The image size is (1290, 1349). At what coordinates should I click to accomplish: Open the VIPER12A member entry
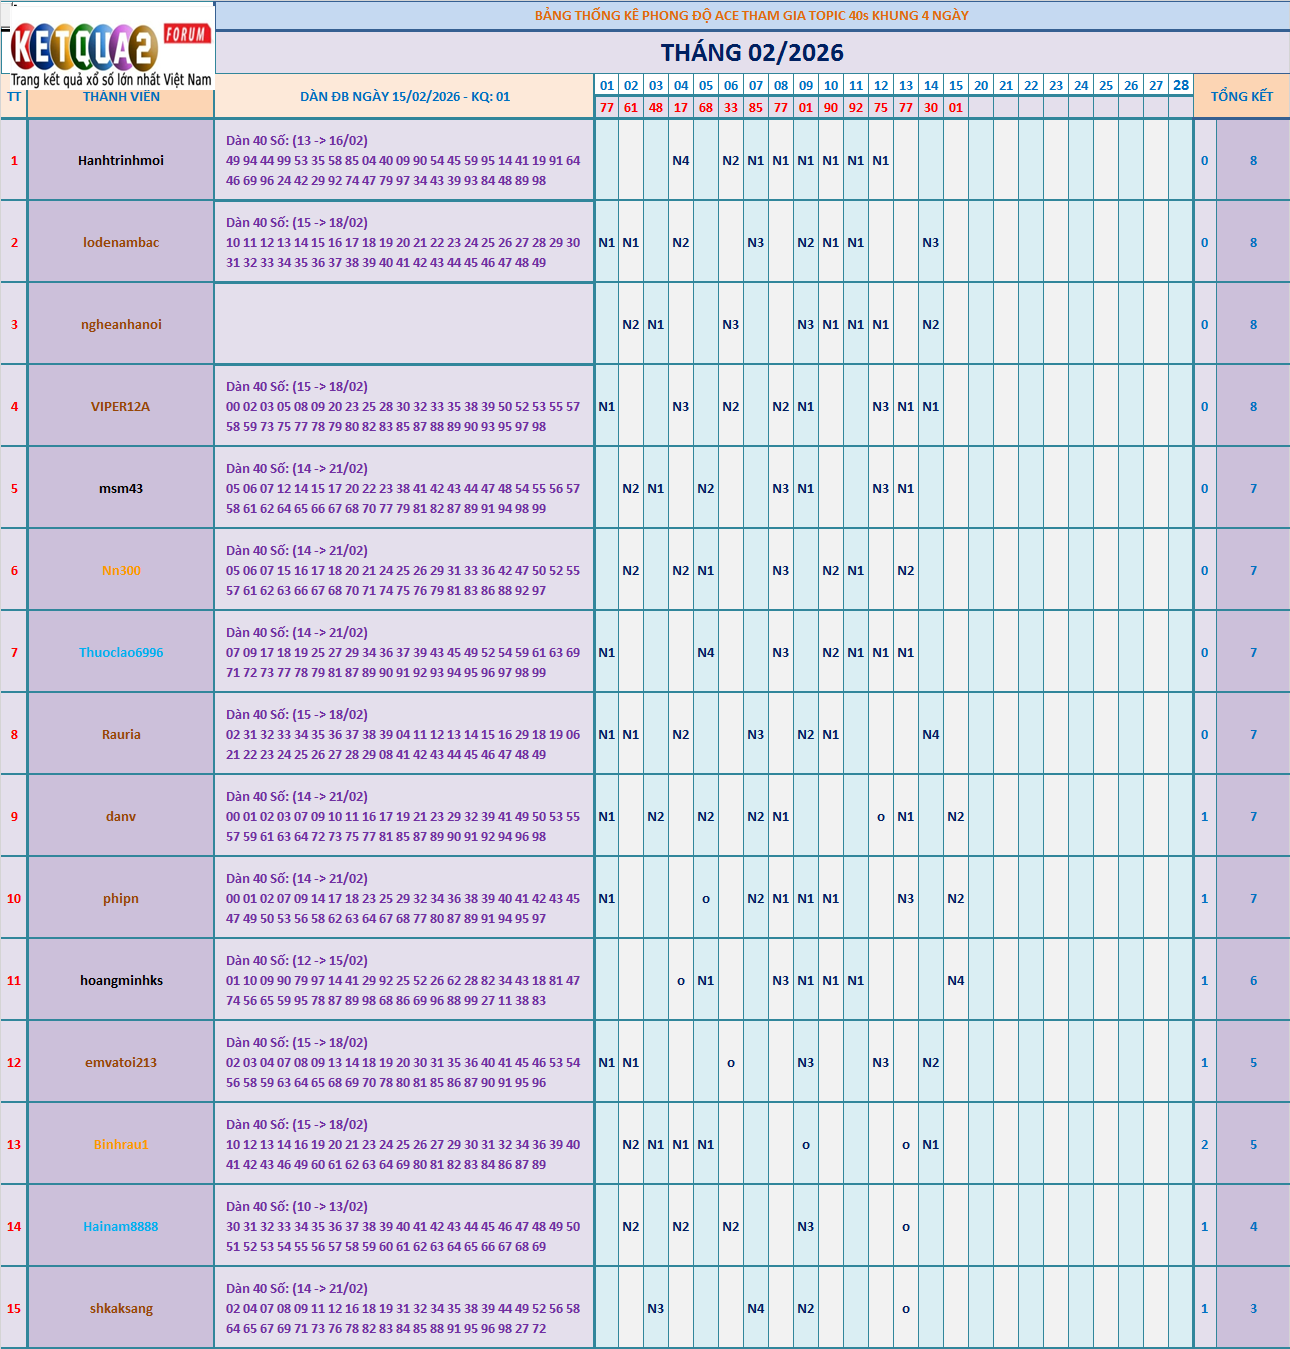[121, 407]
